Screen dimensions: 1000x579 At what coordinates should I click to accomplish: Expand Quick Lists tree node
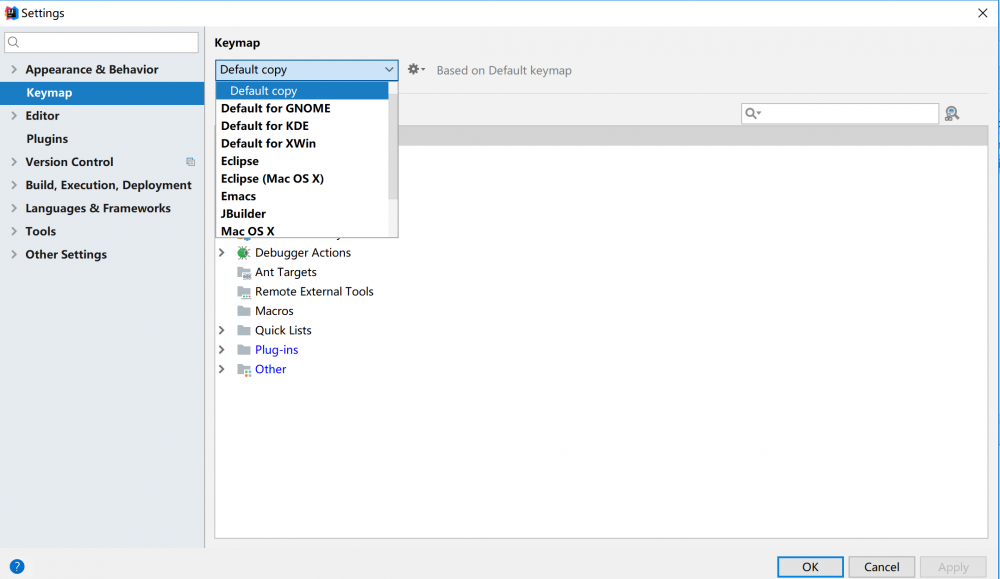222,330
